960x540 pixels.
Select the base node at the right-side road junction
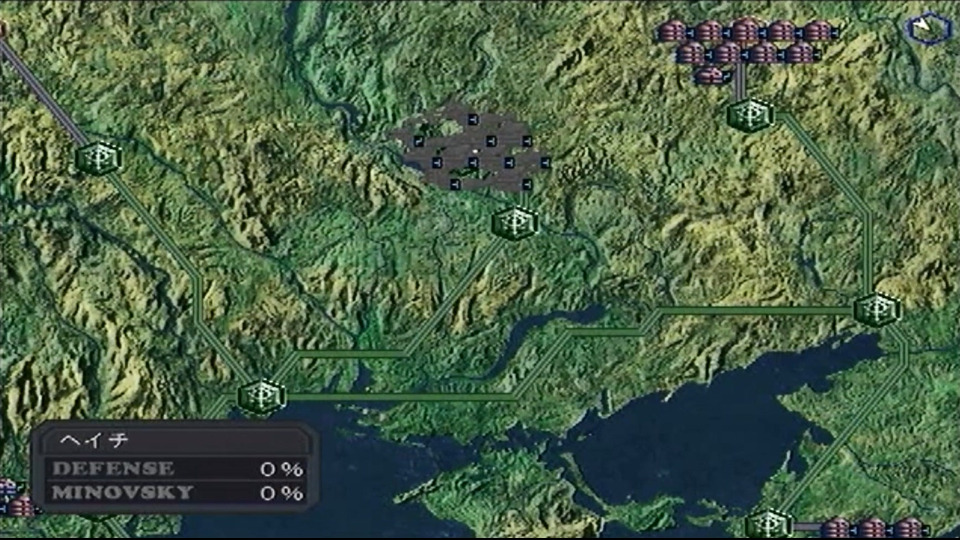877,309
